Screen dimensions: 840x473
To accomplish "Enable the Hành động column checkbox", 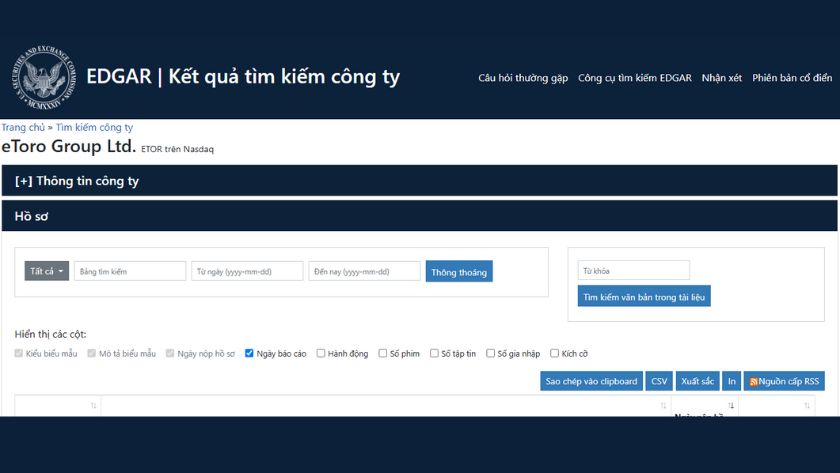I will click(321, 353).
